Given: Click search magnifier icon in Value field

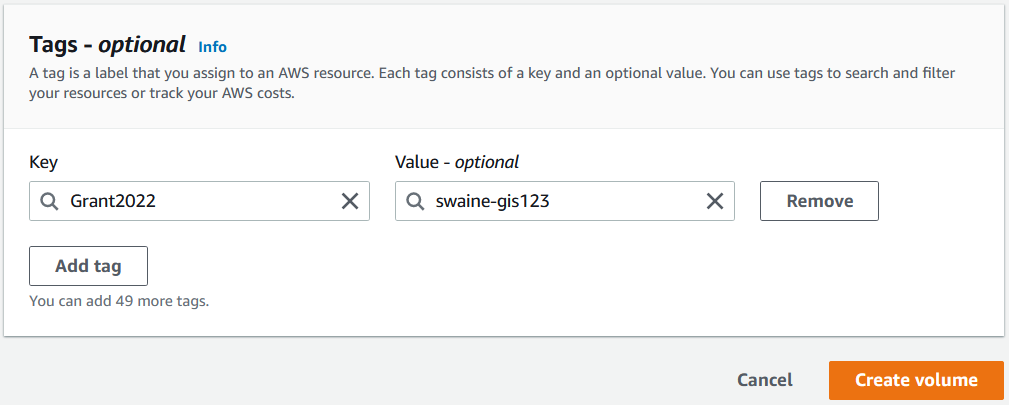Looking at the screenshot, I should point(416,202).
